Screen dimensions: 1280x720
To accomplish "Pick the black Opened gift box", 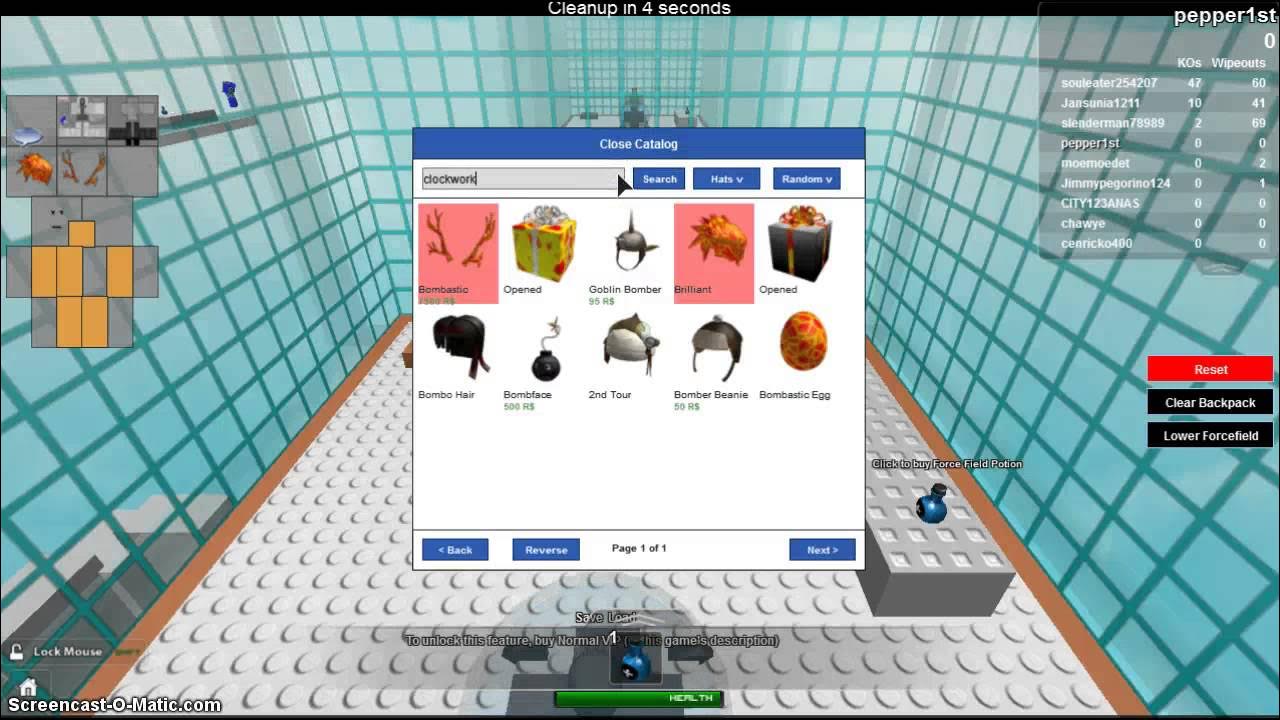I will click(800, 243).
